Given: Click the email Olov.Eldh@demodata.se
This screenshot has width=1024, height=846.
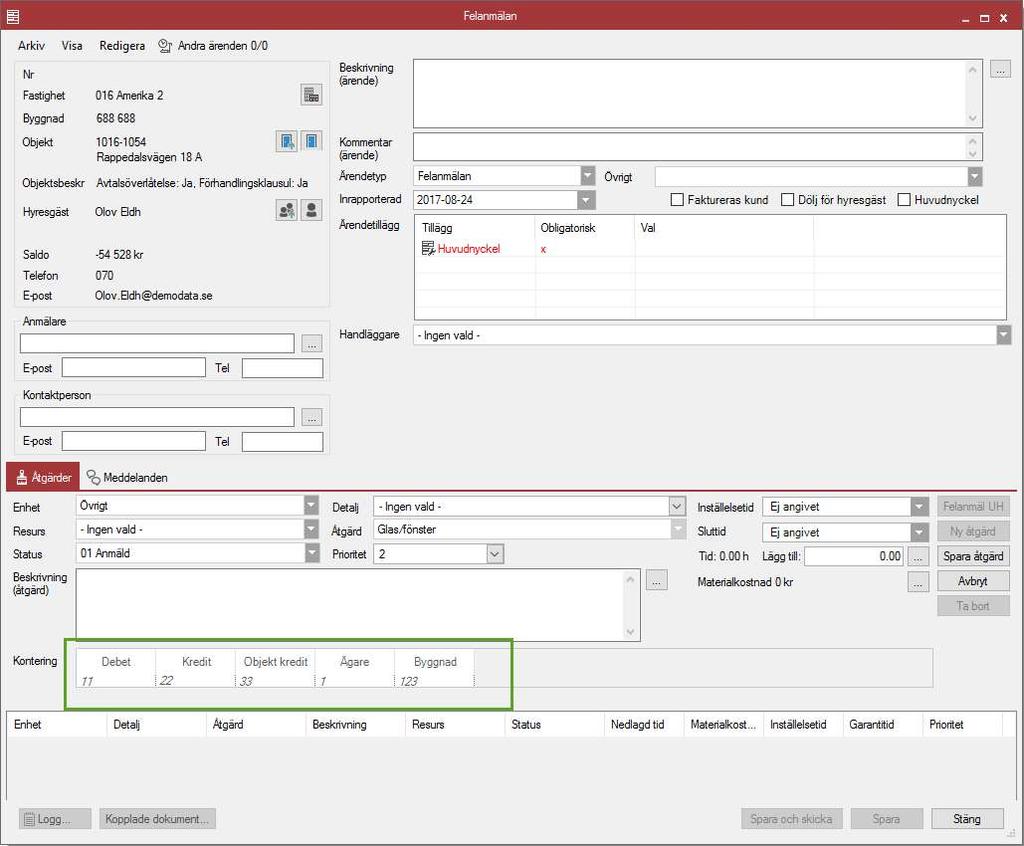Looking at the screenshot, I should 153,296.
